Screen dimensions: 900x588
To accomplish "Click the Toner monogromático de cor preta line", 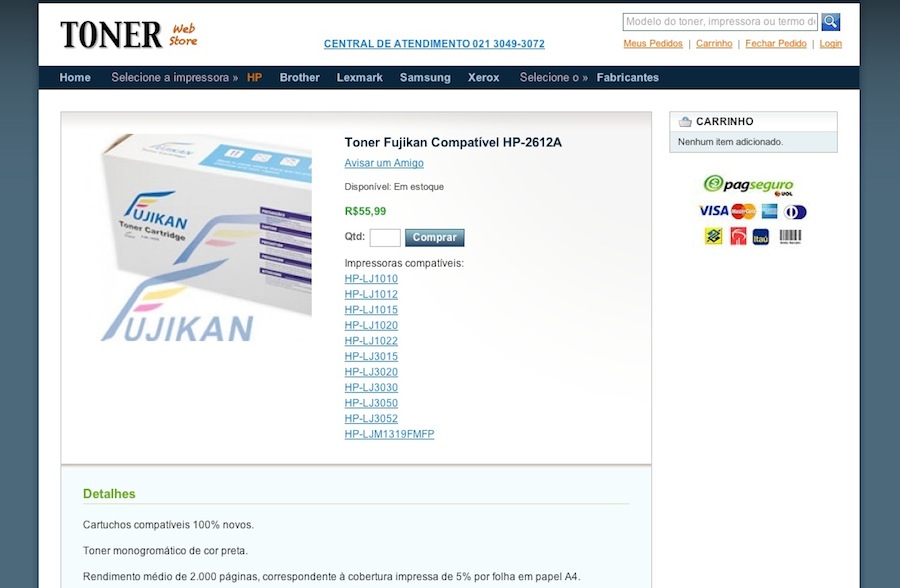I will (x=165, y=551).
